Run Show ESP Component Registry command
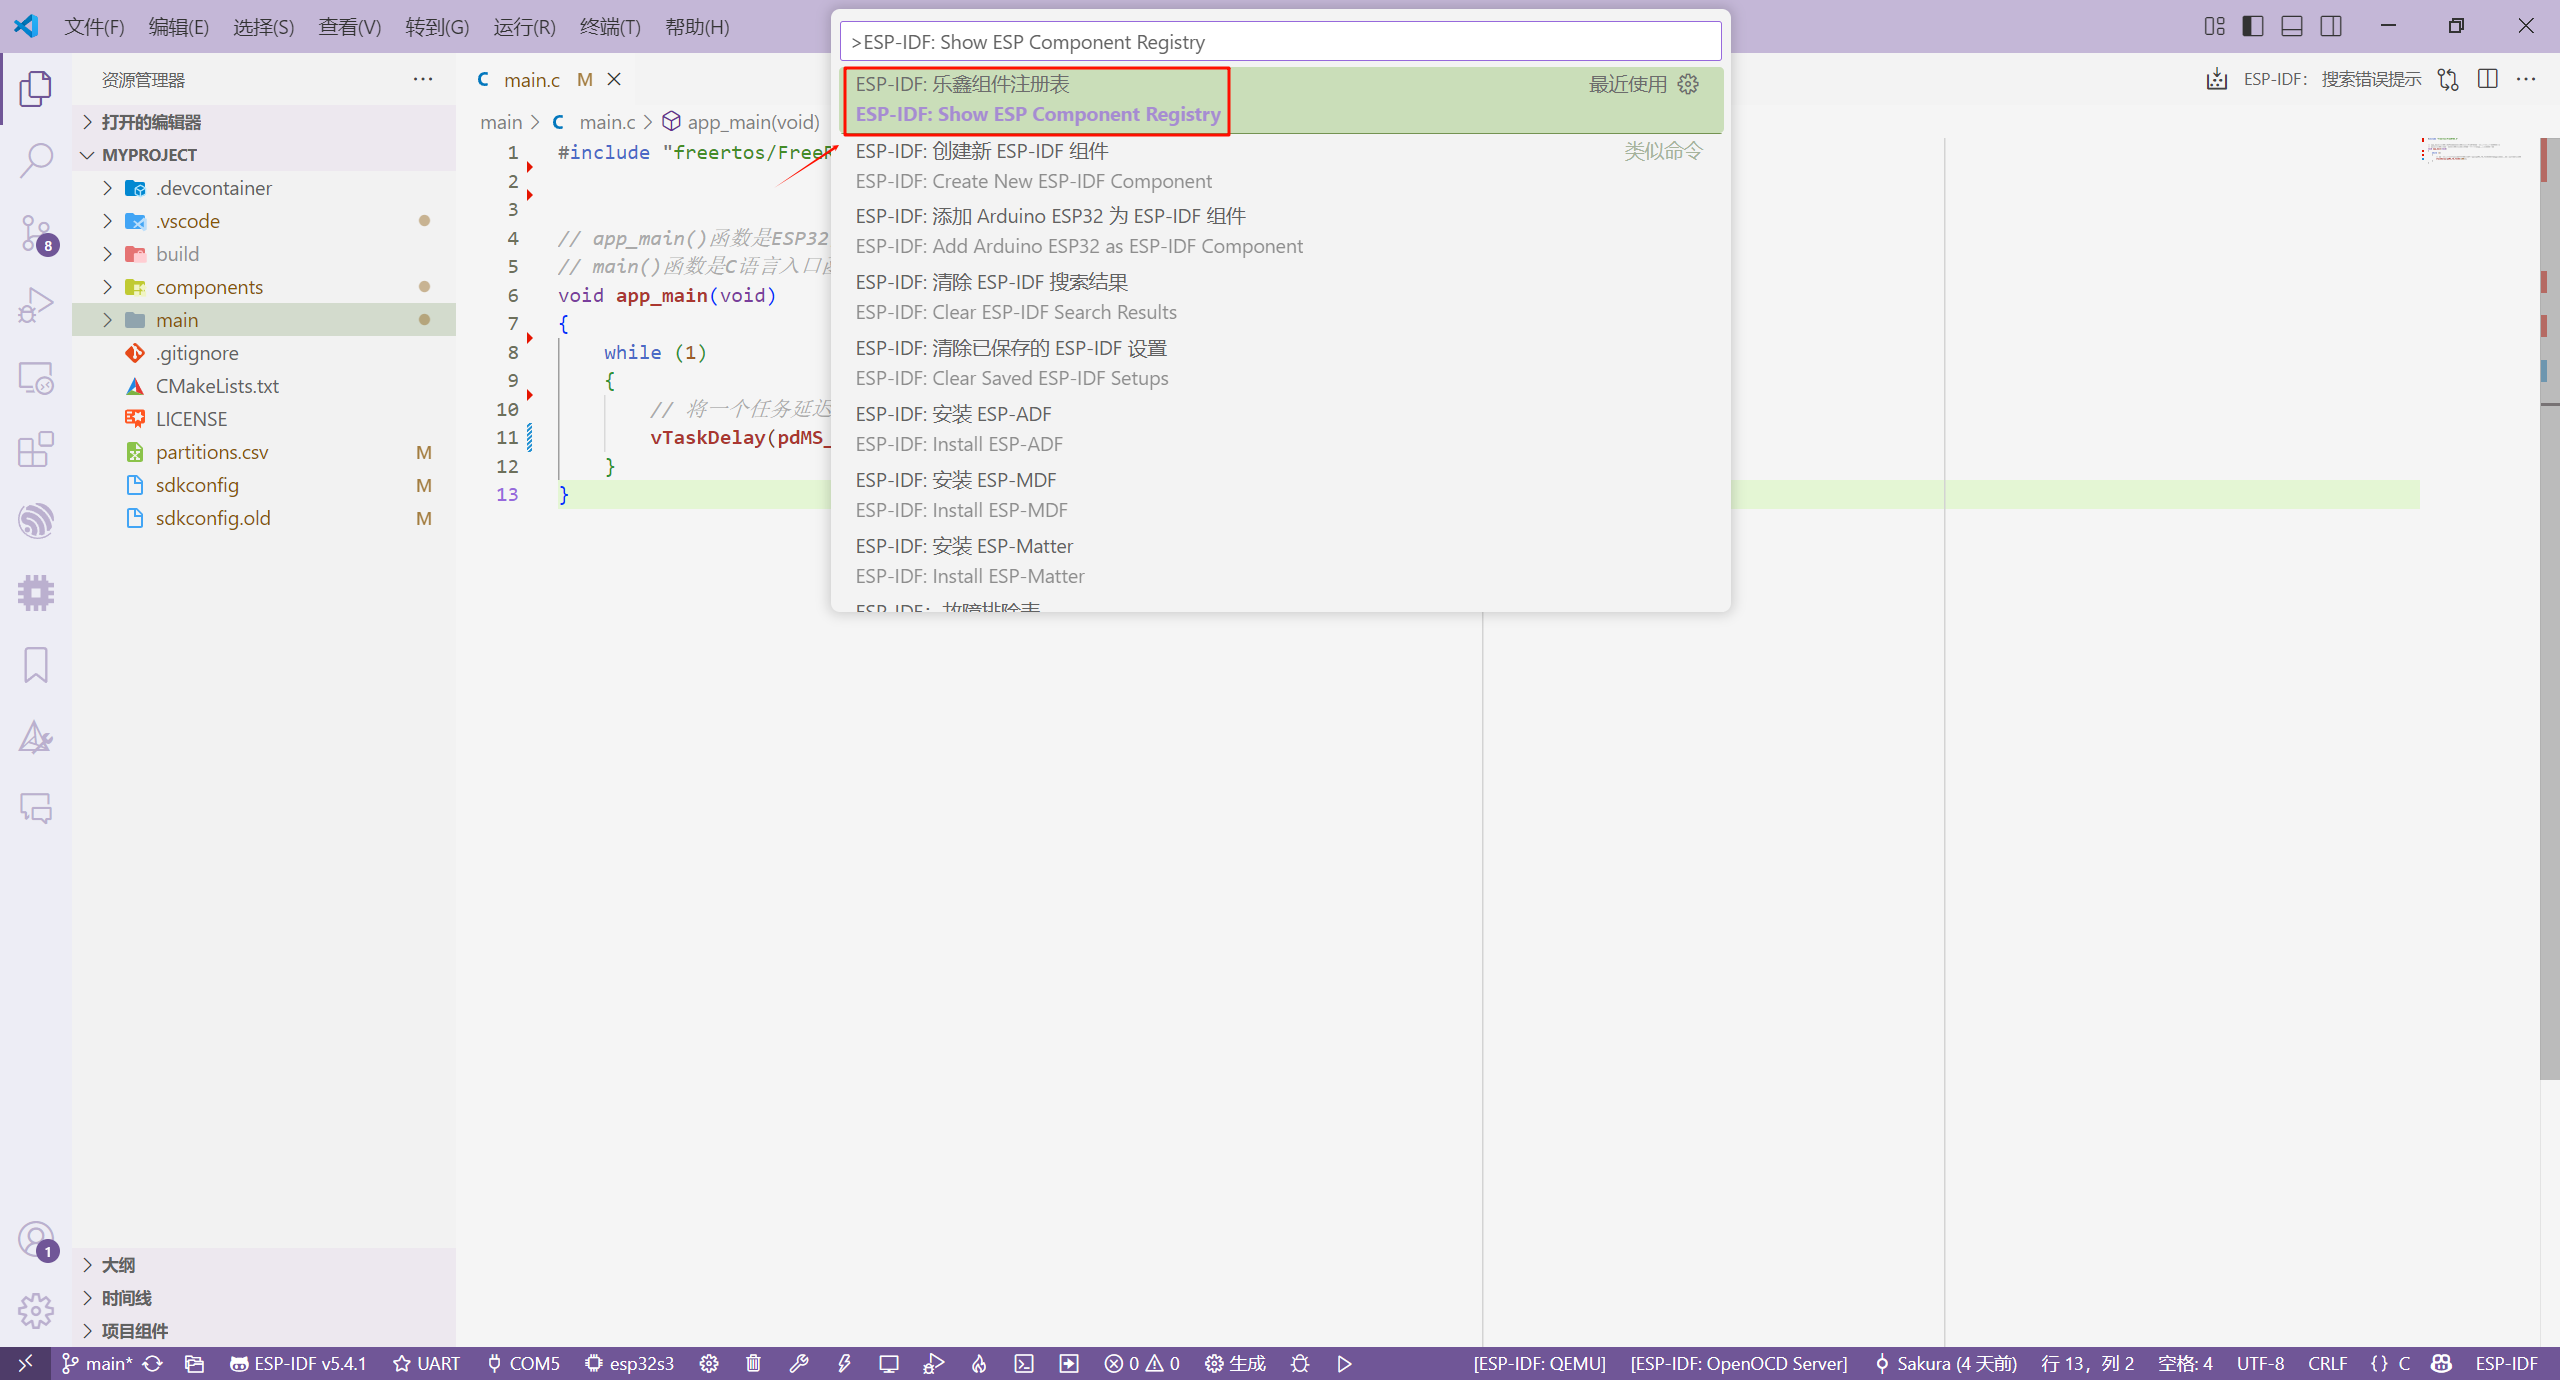The width and height of the screenshot is (2560, 1380). pos(1037,100)
